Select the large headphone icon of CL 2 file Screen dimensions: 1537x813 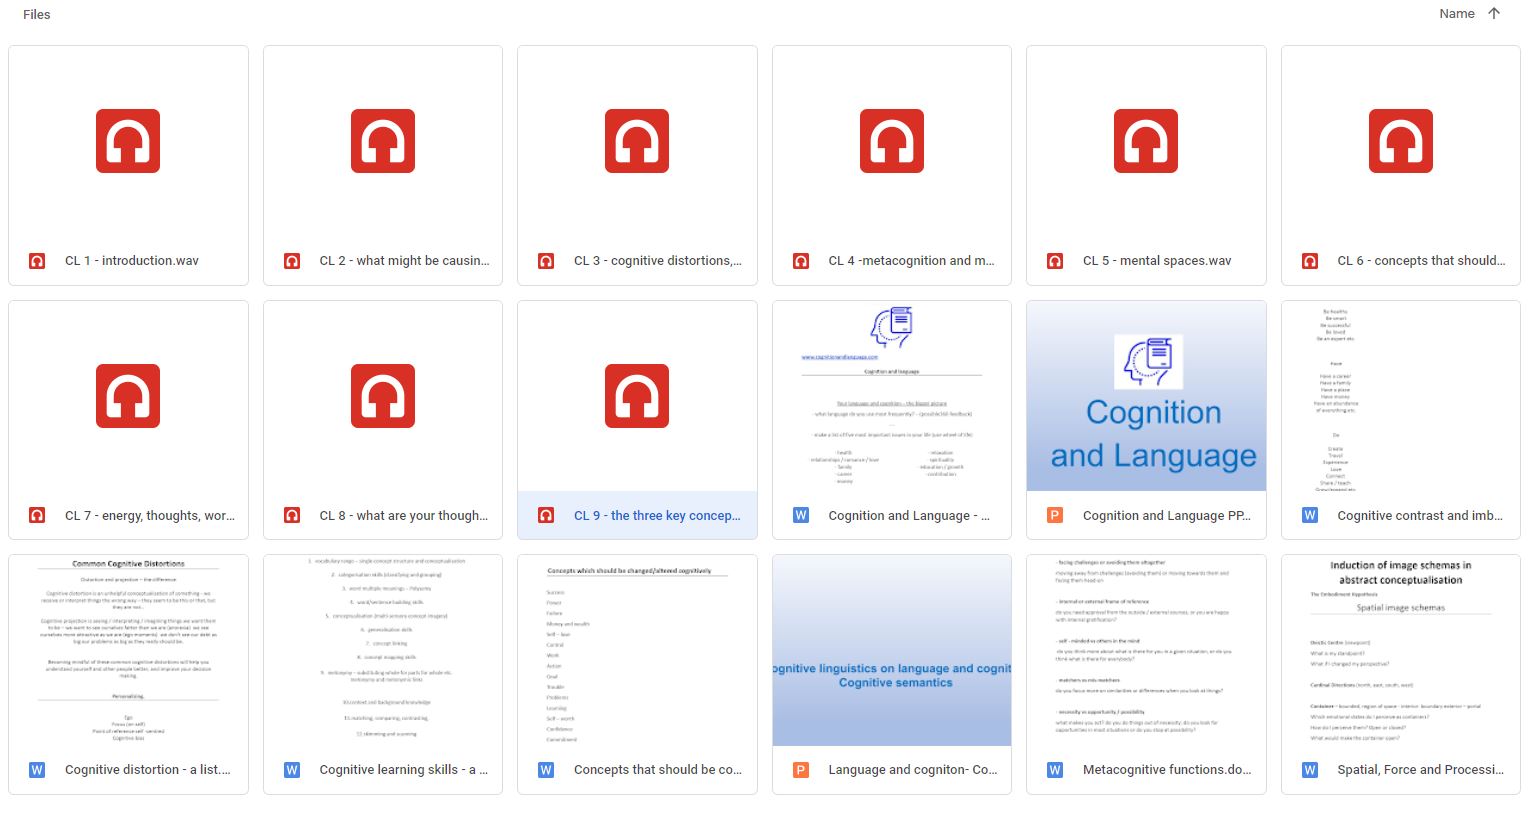point(383,141)
